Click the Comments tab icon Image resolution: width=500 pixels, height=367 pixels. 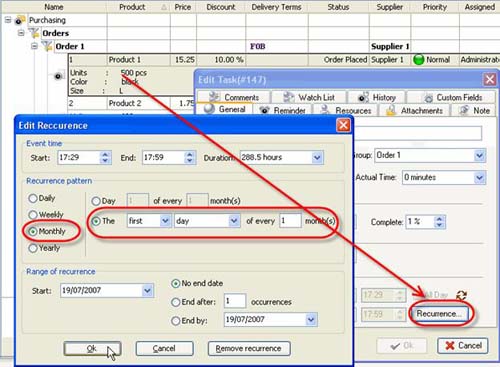tap(214, 97)
